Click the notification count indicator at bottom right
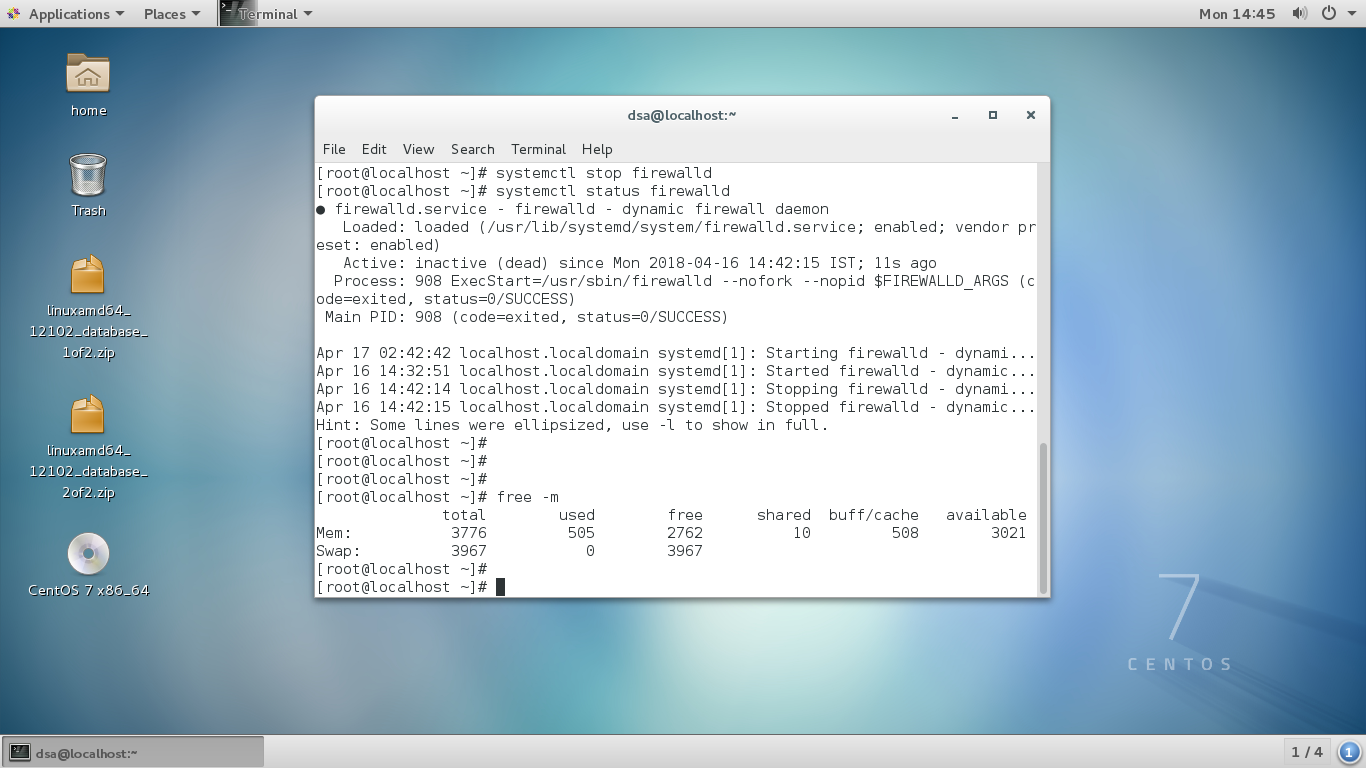This screenshot has width=1366, height=768. tap(1349, 752)
